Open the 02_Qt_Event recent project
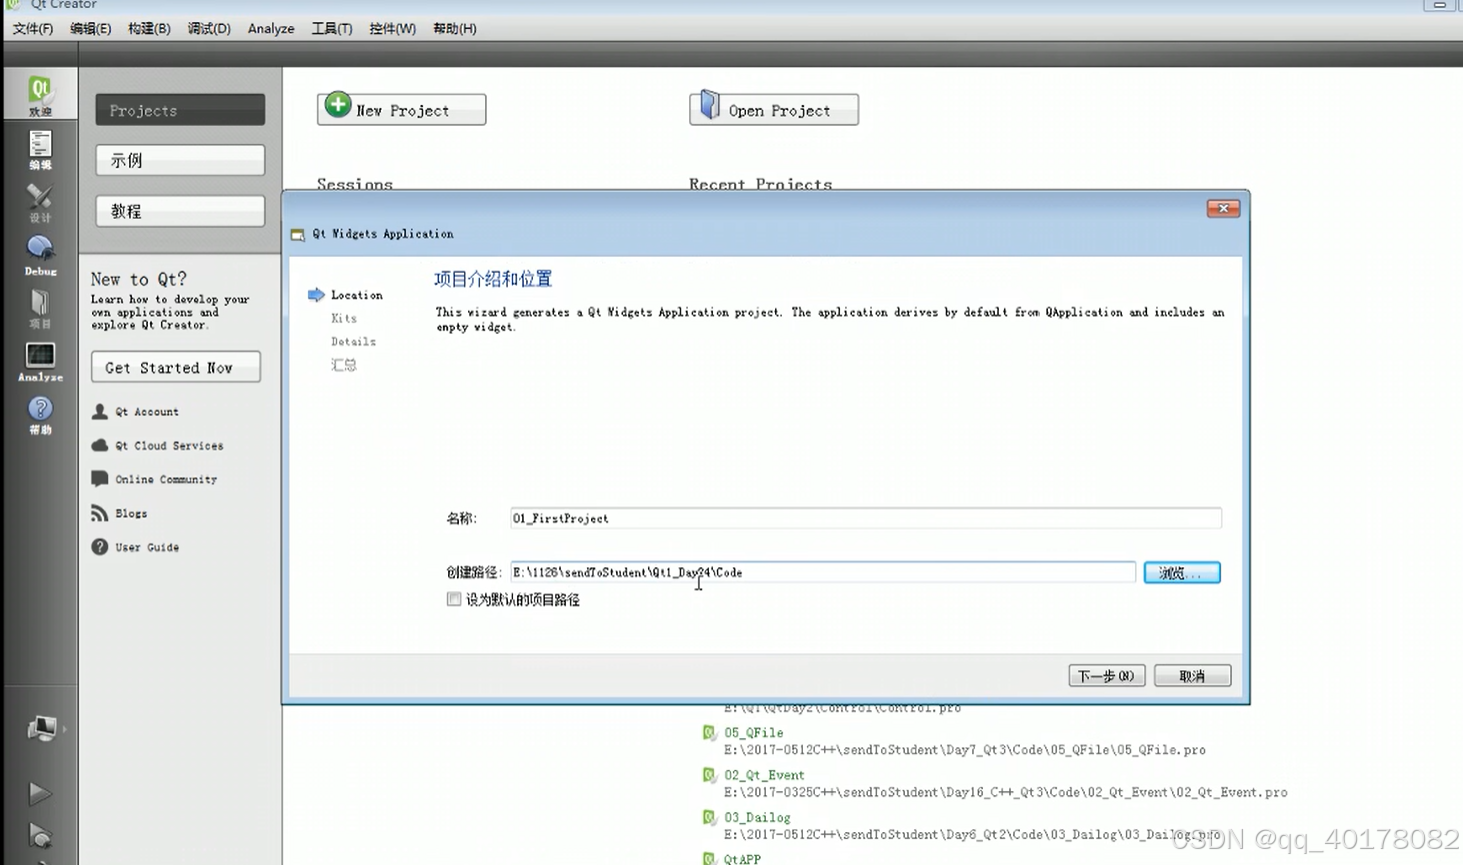 click(x=764, y=775)
